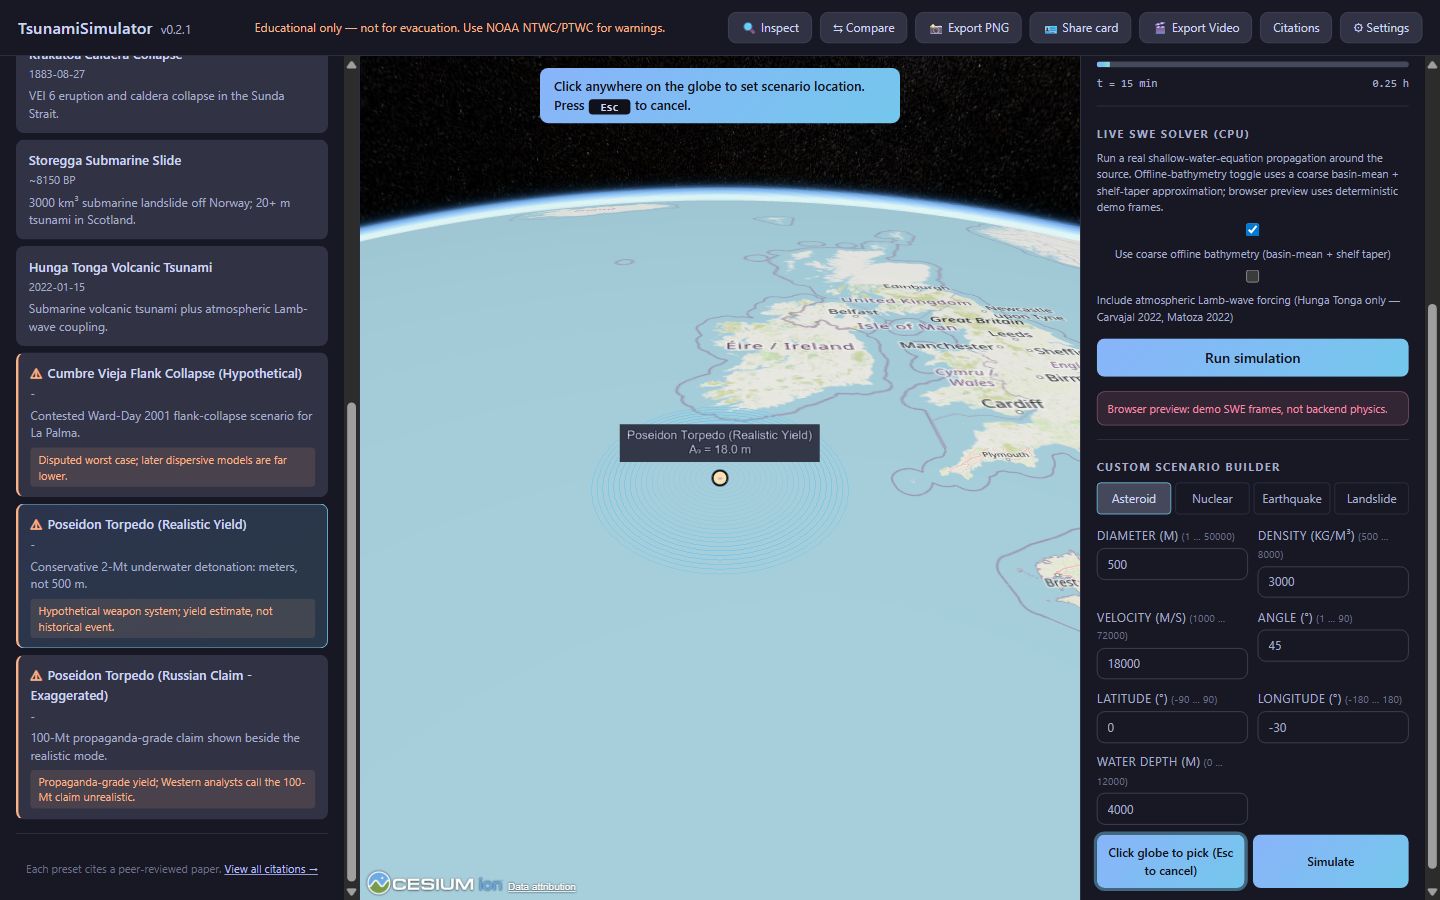
Task: Select Poseidon Torpedo Russian Claim preset
Action: [172, 737]
